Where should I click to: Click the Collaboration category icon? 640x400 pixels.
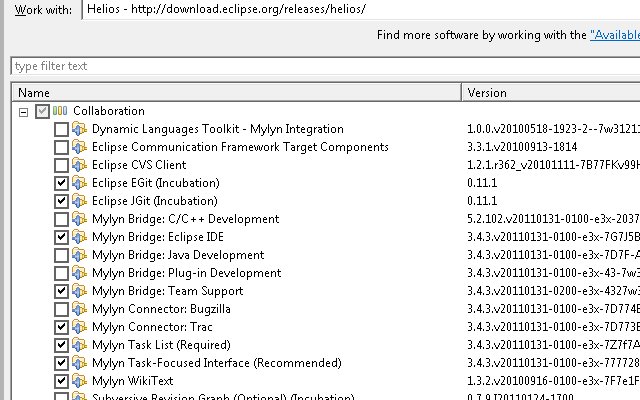point(60,111)
